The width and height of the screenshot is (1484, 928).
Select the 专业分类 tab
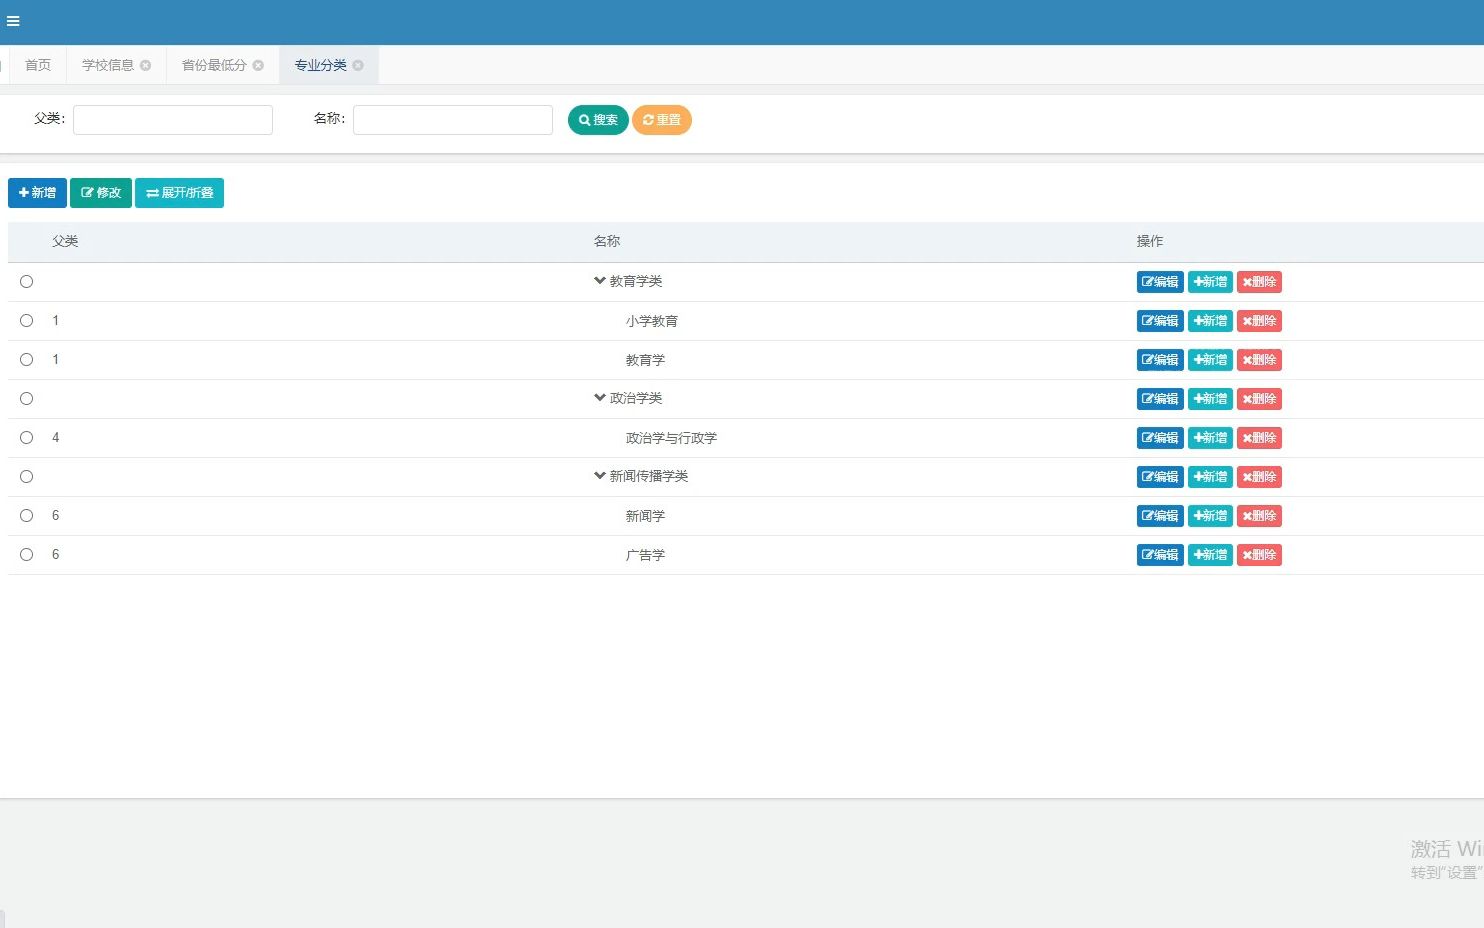320,65
